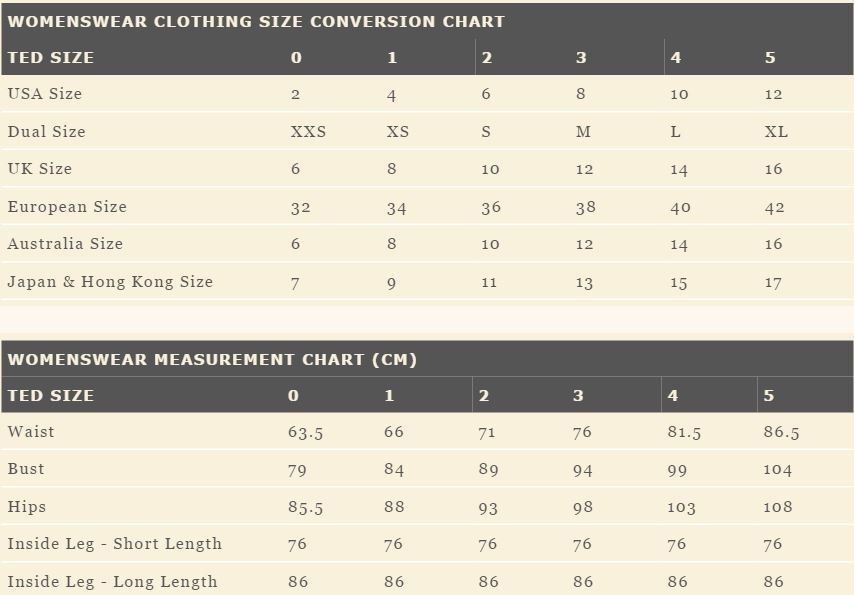854x595 pixels.
Task: Select the Hips row label
Action: point(27,507)
